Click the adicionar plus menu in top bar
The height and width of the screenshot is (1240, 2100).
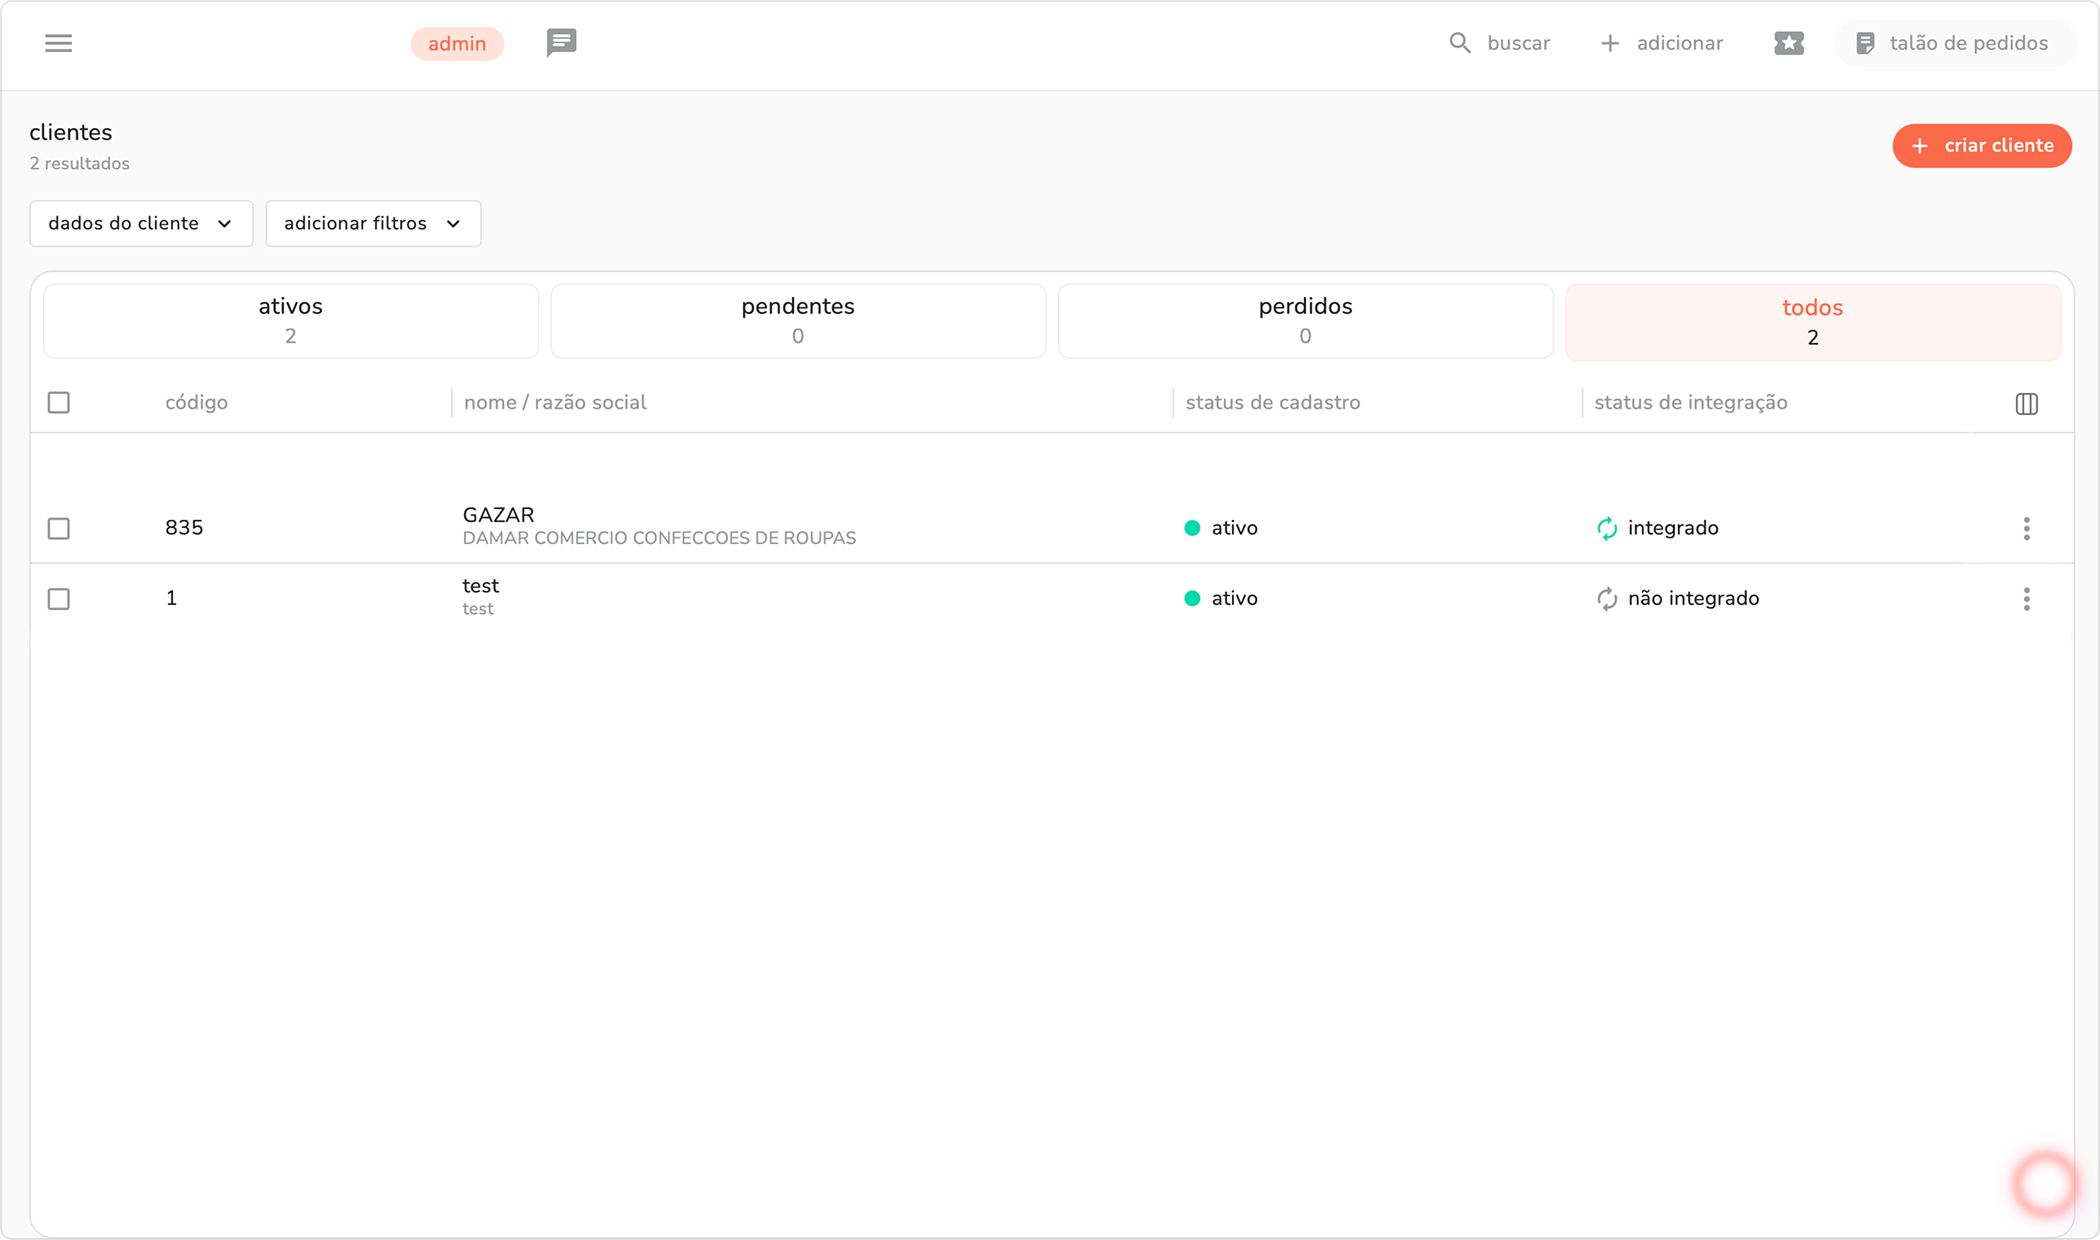(1661, 43)
